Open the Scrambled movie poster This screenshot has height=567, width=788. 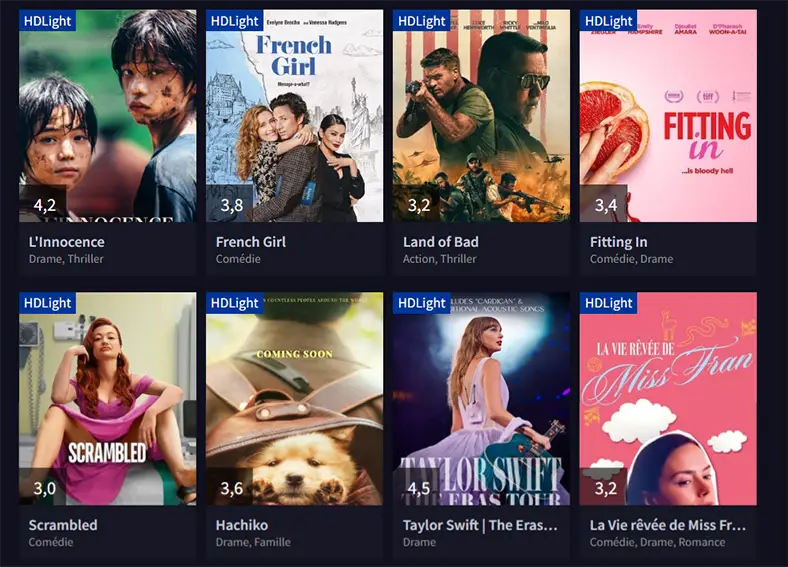click(x=108, y=399)
